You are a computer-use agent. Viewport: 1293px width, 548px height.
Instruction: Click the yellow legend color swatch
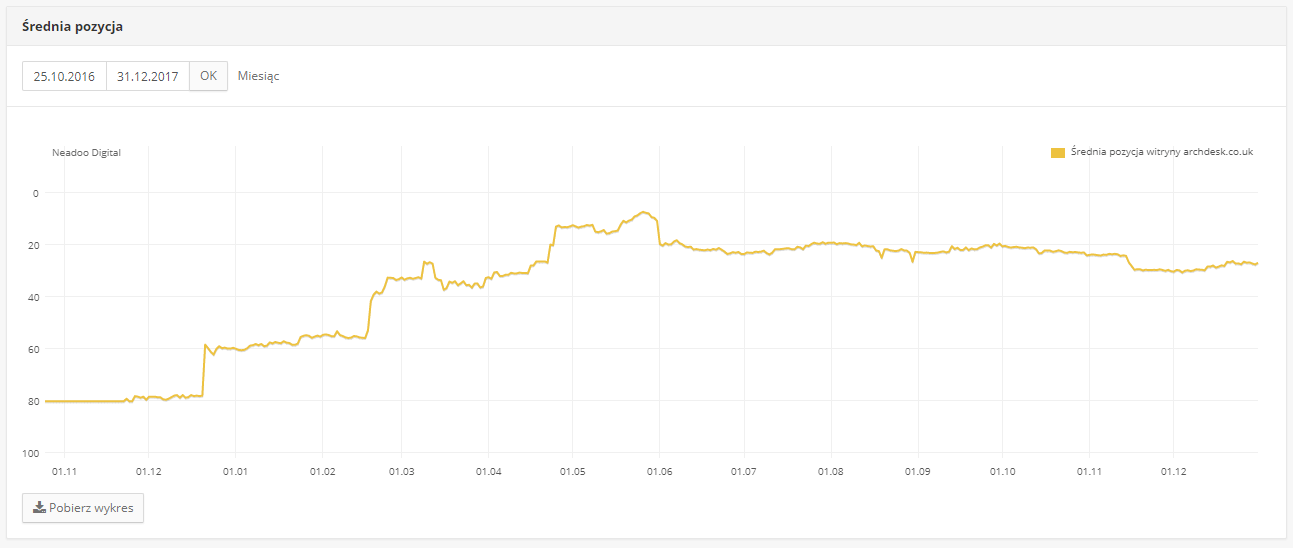(x=1057, y=153)
